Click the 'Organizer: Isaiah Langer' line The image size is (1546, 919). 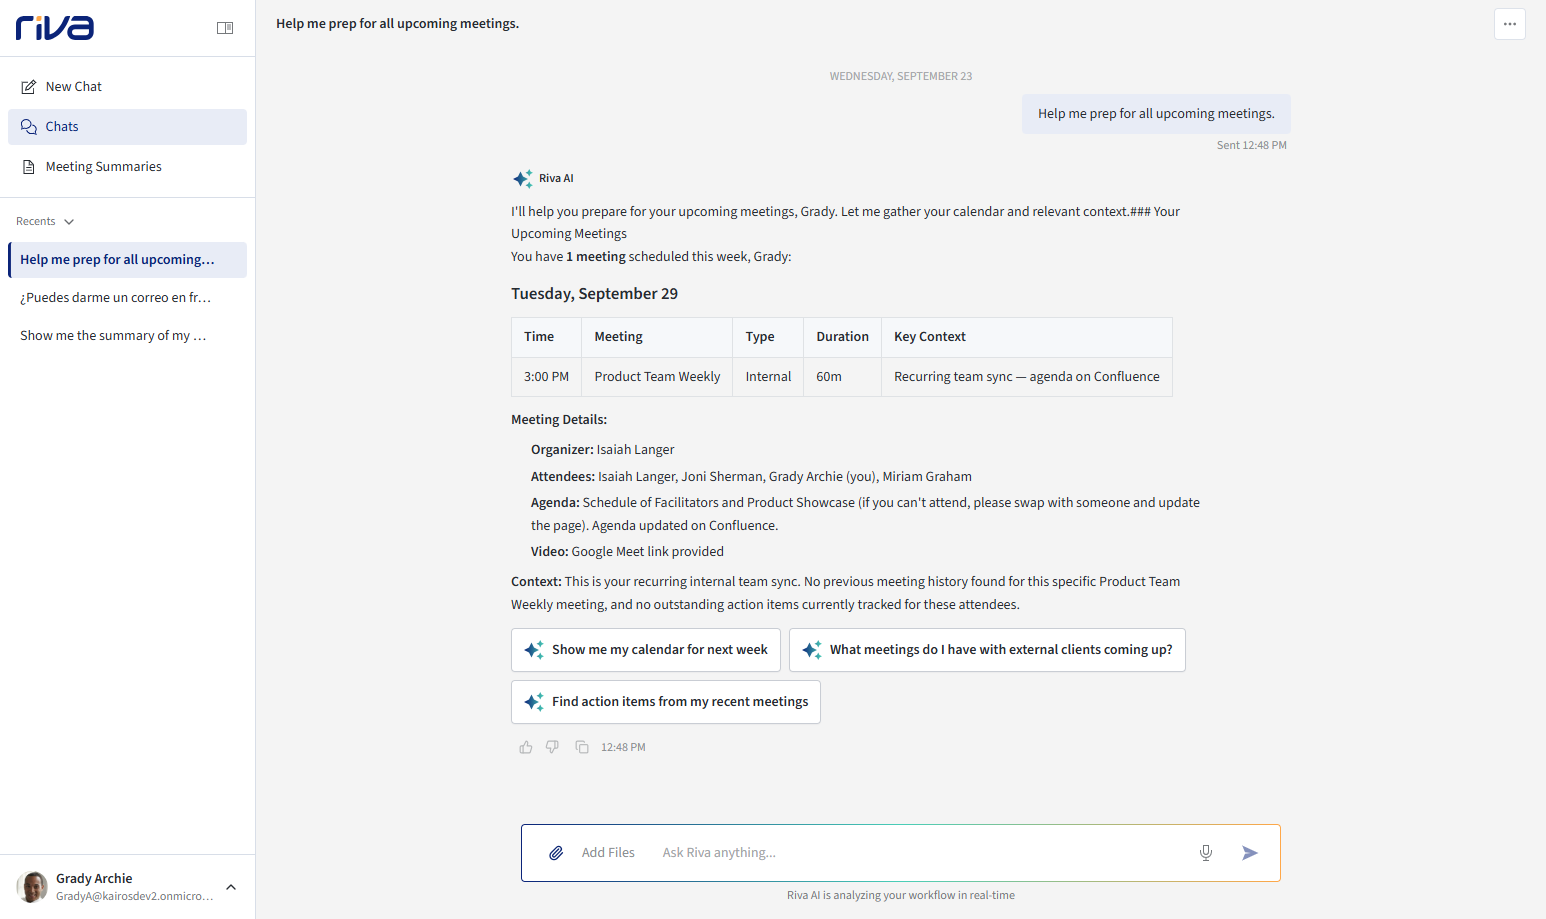point(603,450)
